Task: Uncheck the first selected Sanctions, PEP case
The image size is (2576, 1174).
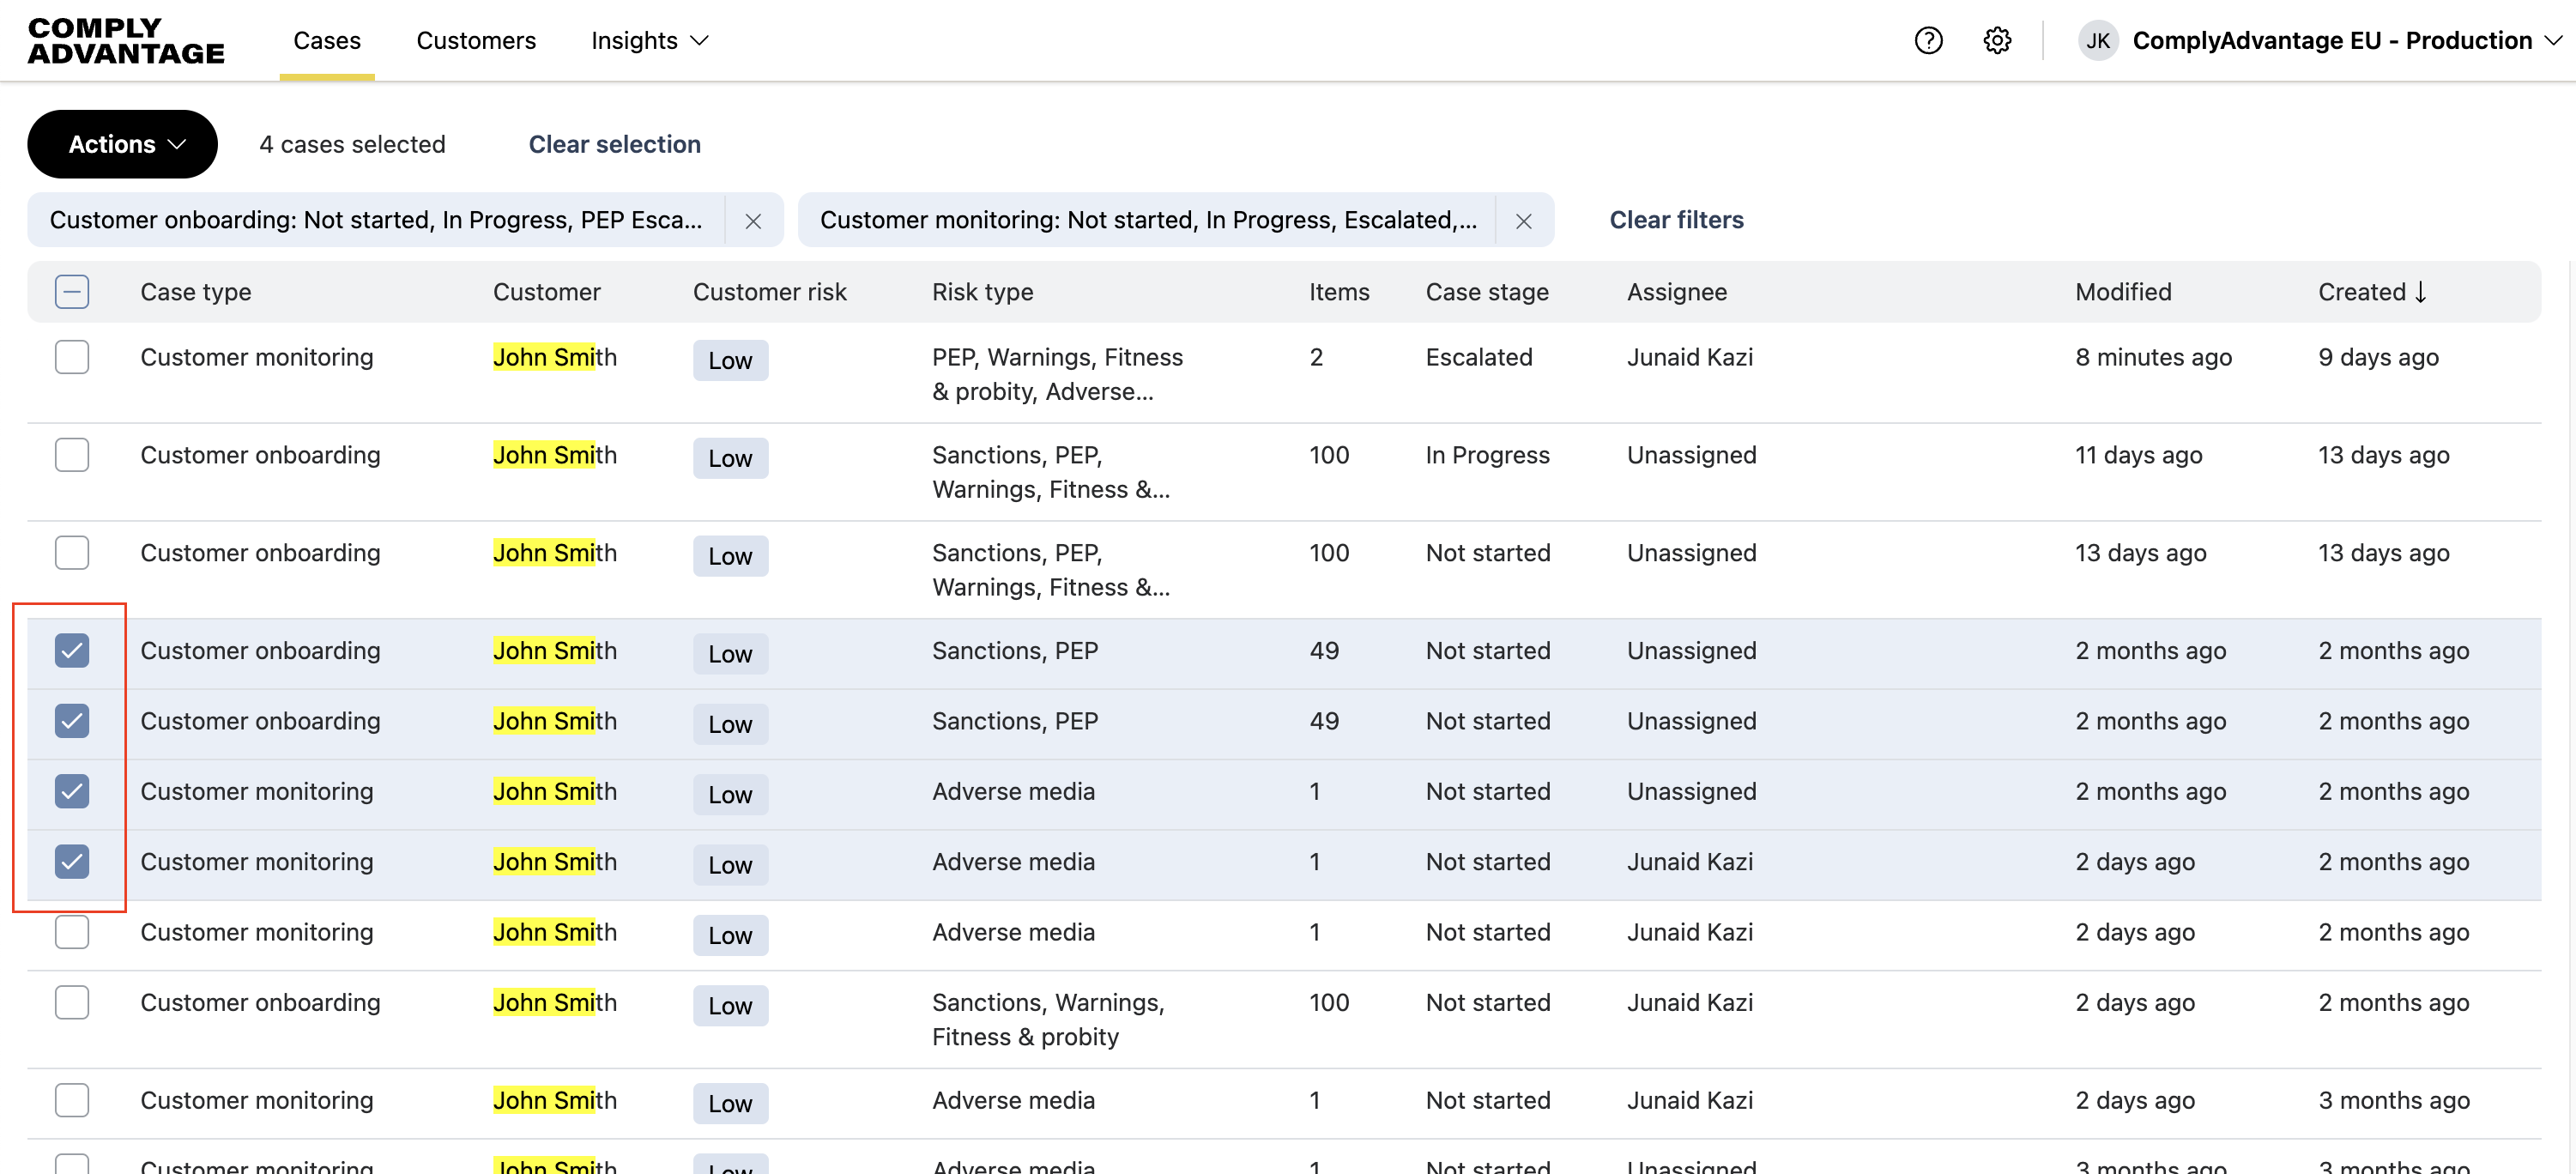Action: tap(72, 651)
